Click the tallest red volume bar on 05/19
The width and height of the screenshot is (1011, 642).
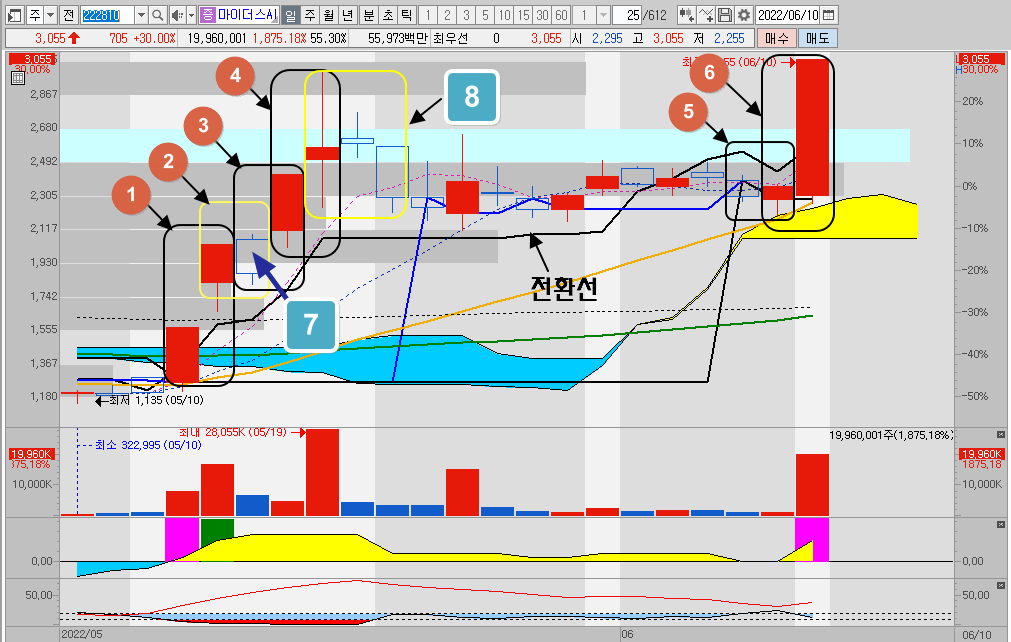coord(322,472)
